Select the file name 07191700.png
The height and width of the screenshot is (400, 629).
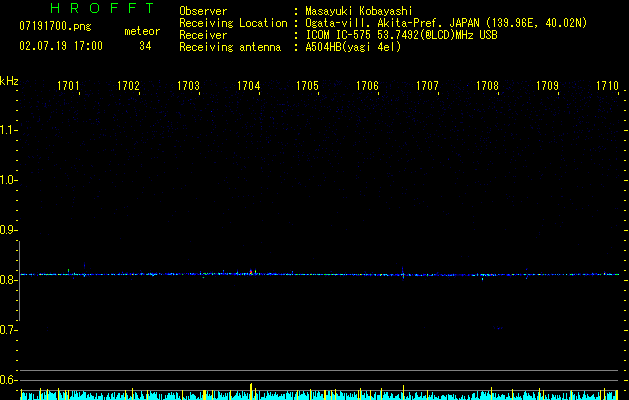pos(55,27)
